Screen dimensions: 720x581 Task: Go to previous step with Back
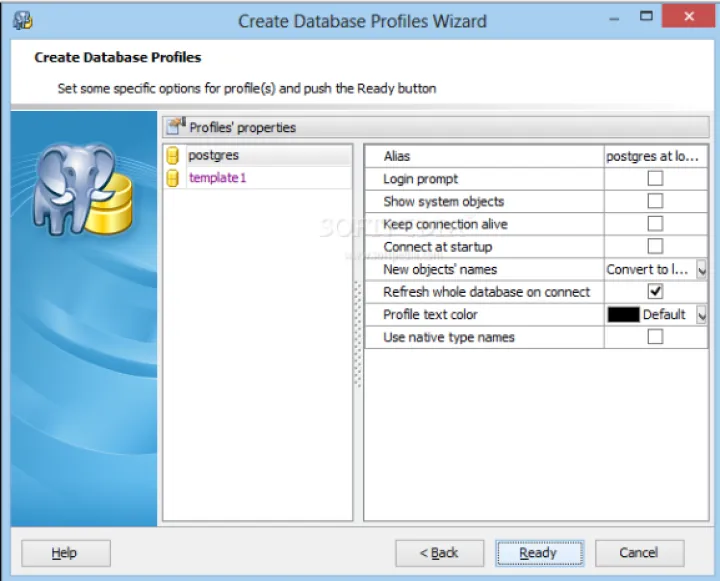point(439,553)
